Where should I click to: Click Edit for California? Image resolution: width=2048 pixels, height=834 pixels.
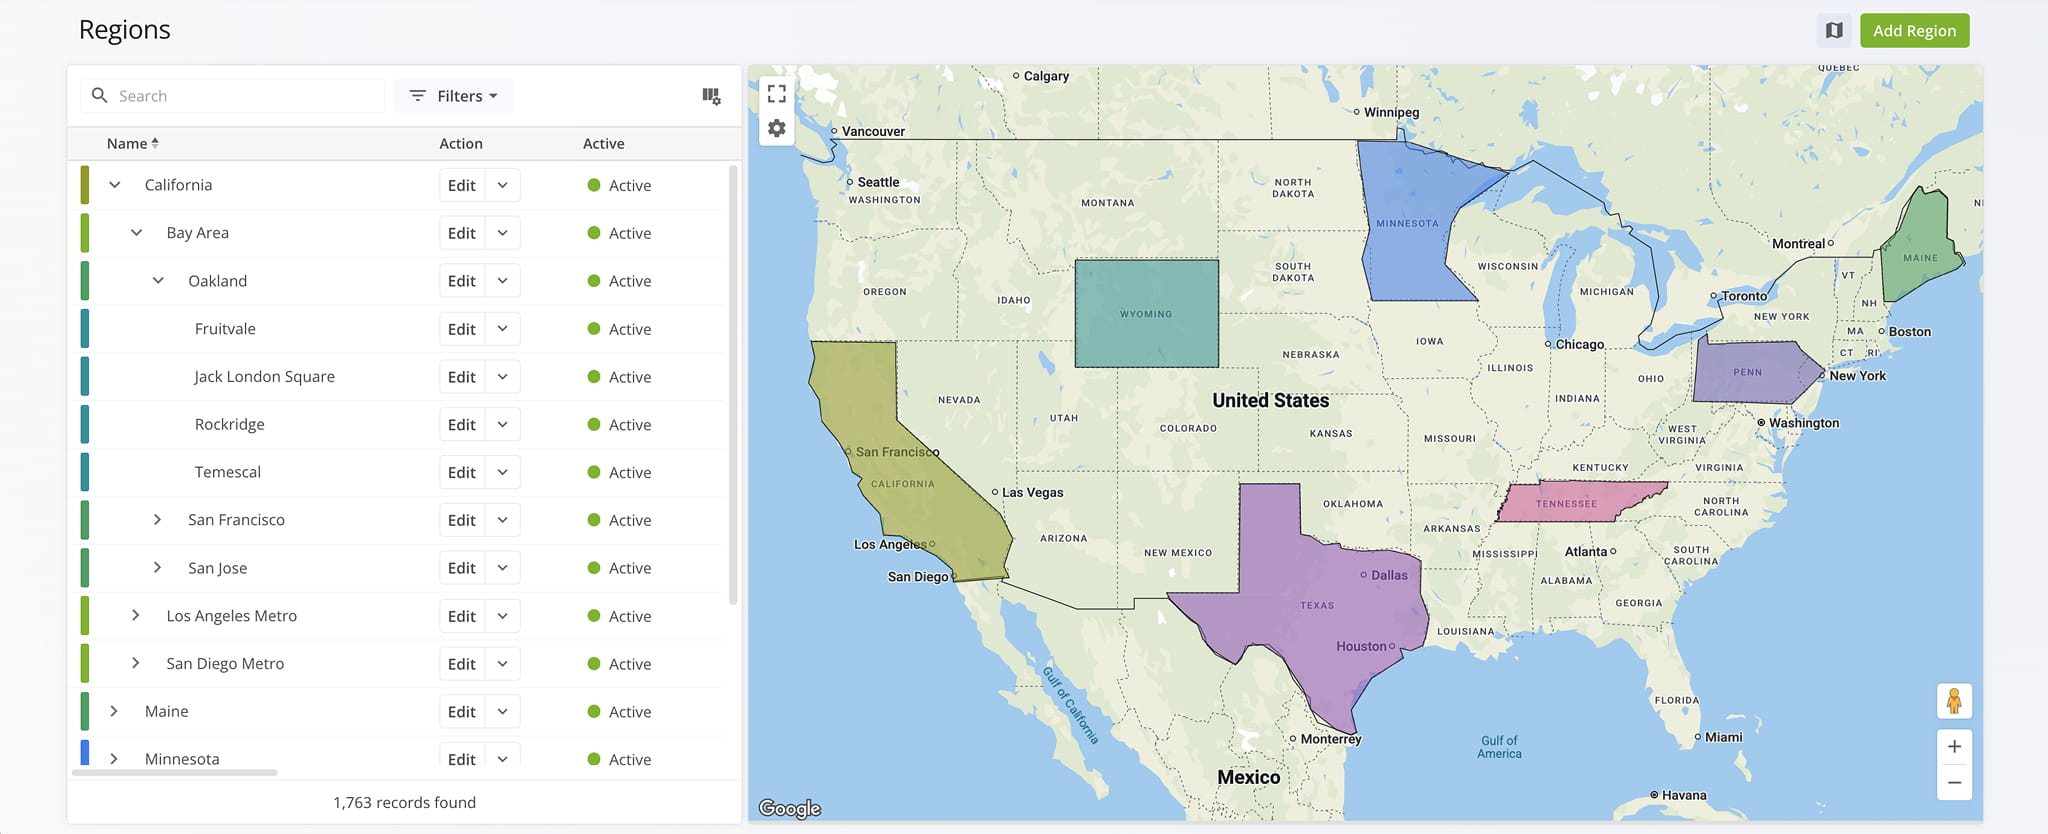click(x=462, y=185)
